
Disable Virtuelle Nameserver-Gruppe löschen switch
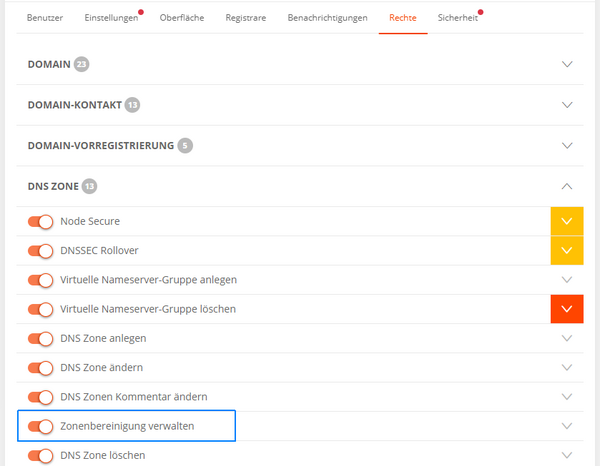pyautogui.click(x=40, y=309)
